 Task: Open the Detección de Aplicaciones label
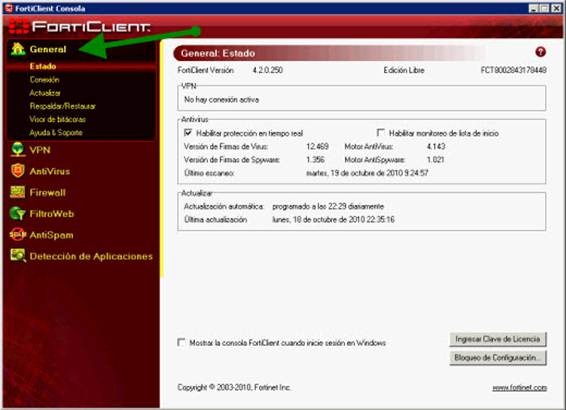click(x=91, y=256)
